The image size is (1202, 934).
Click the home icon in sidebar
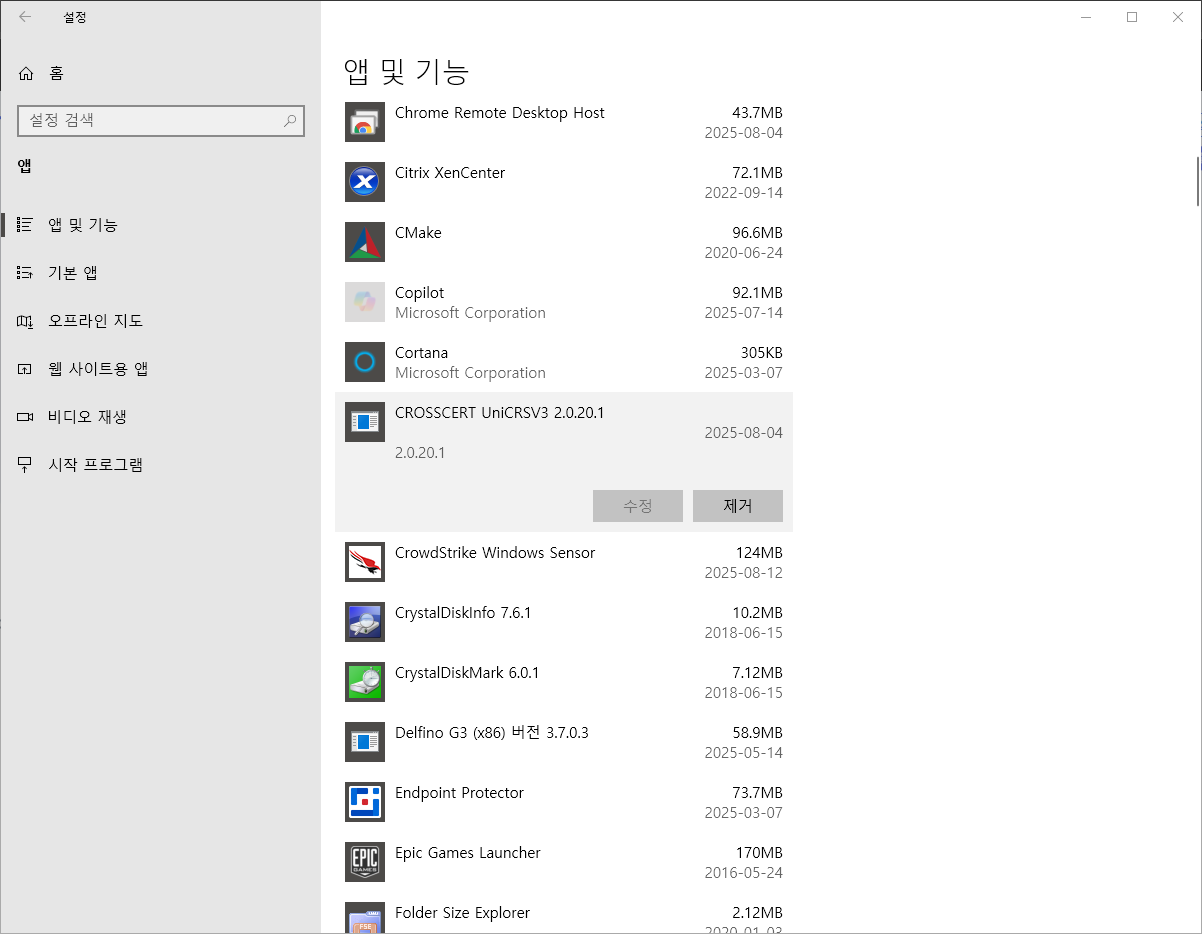tap(26, 73)
